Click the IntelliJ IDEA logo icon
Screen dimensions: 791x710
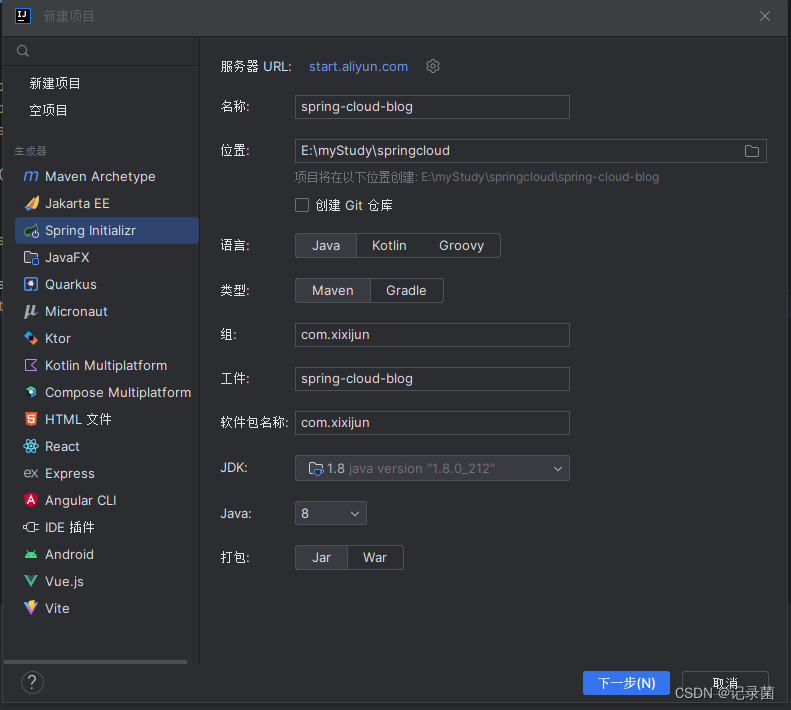(x=23, y=16)
